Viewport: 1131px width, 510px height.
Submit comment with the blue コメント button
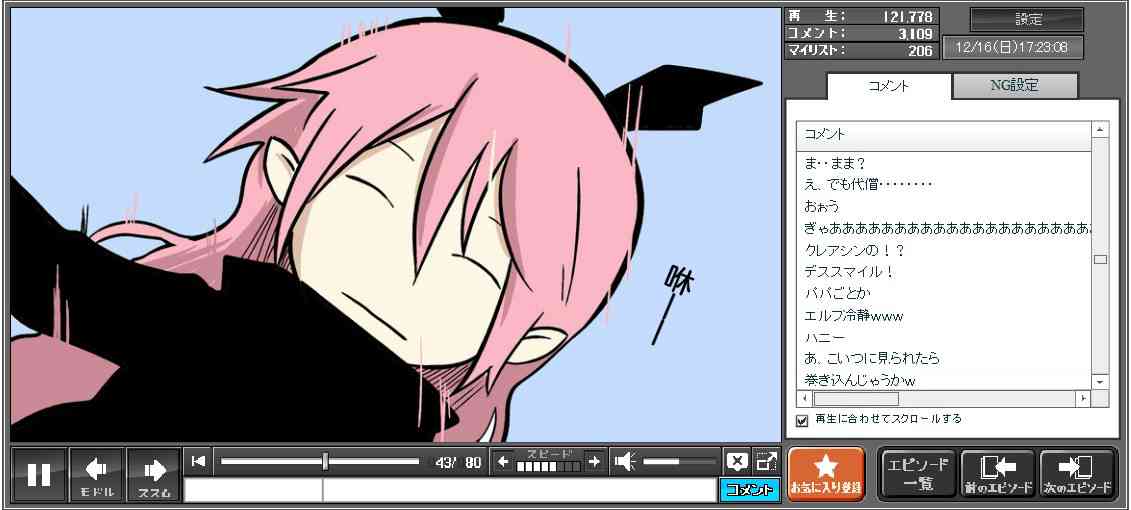749,490
